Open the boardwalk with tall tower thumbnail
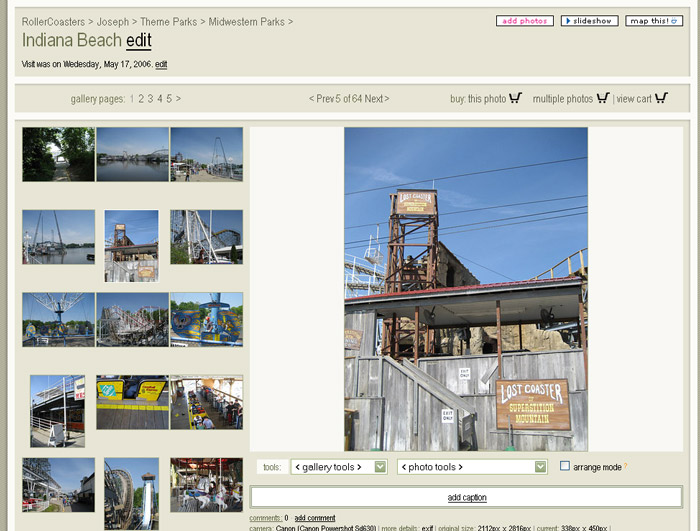700x531 pixels. click(x=207, y=154)
